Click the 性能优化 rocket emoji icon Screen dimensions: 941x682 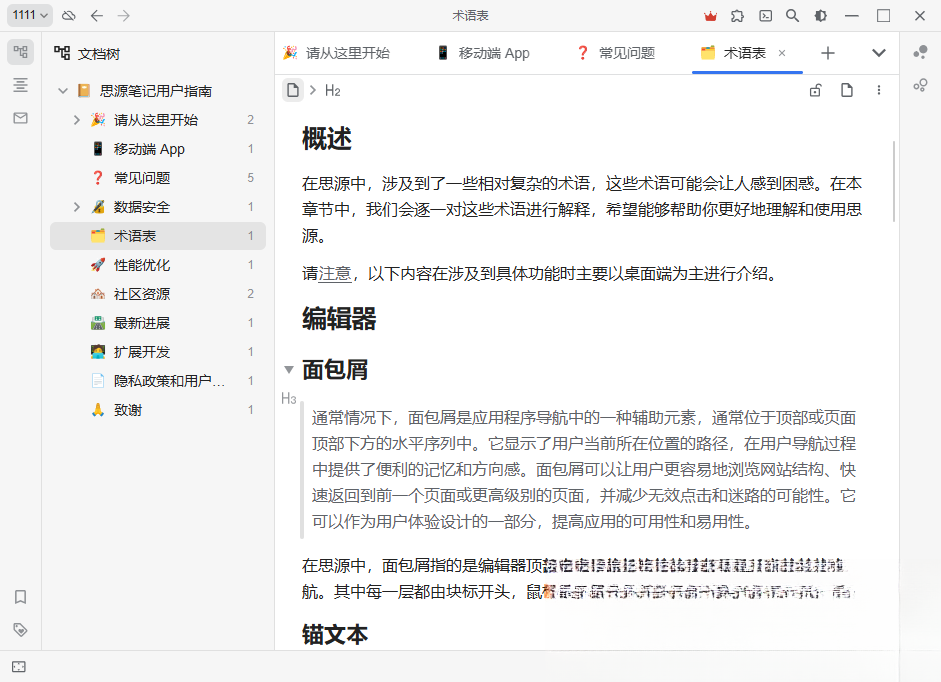click(x=98, y=265)
